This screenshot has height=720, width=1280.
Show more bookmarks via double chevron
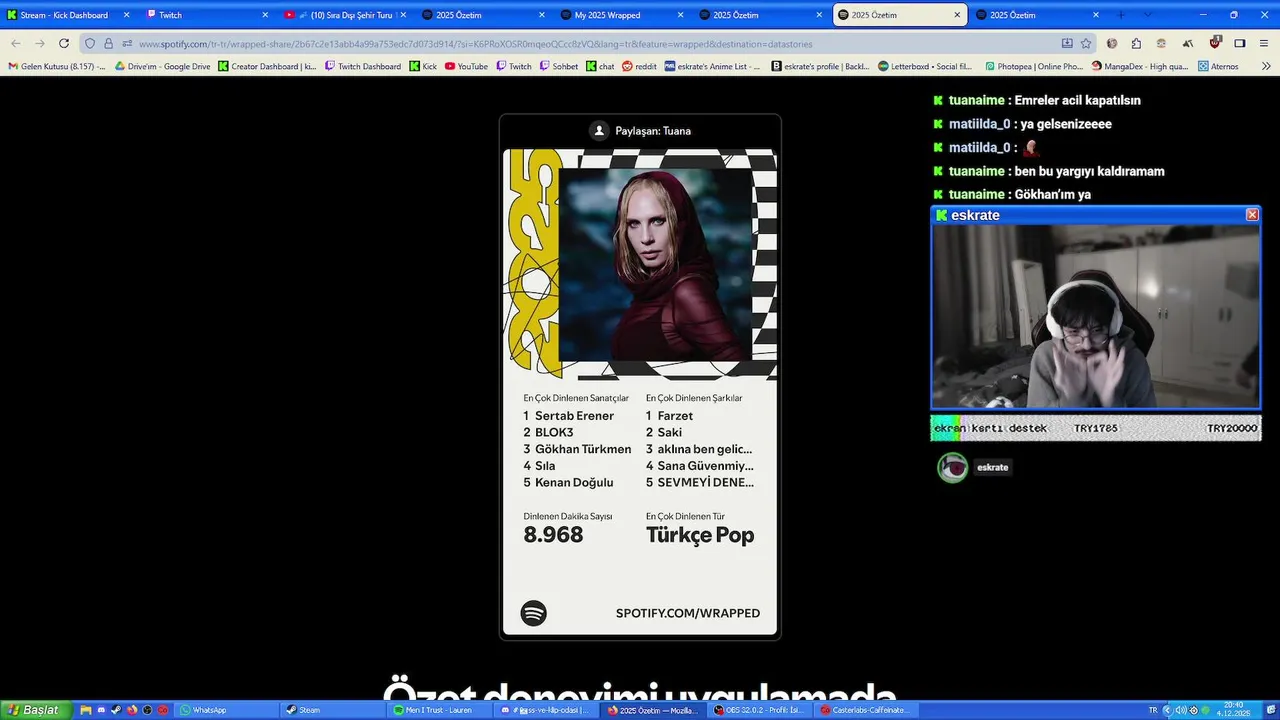(x=1264, y=66)
